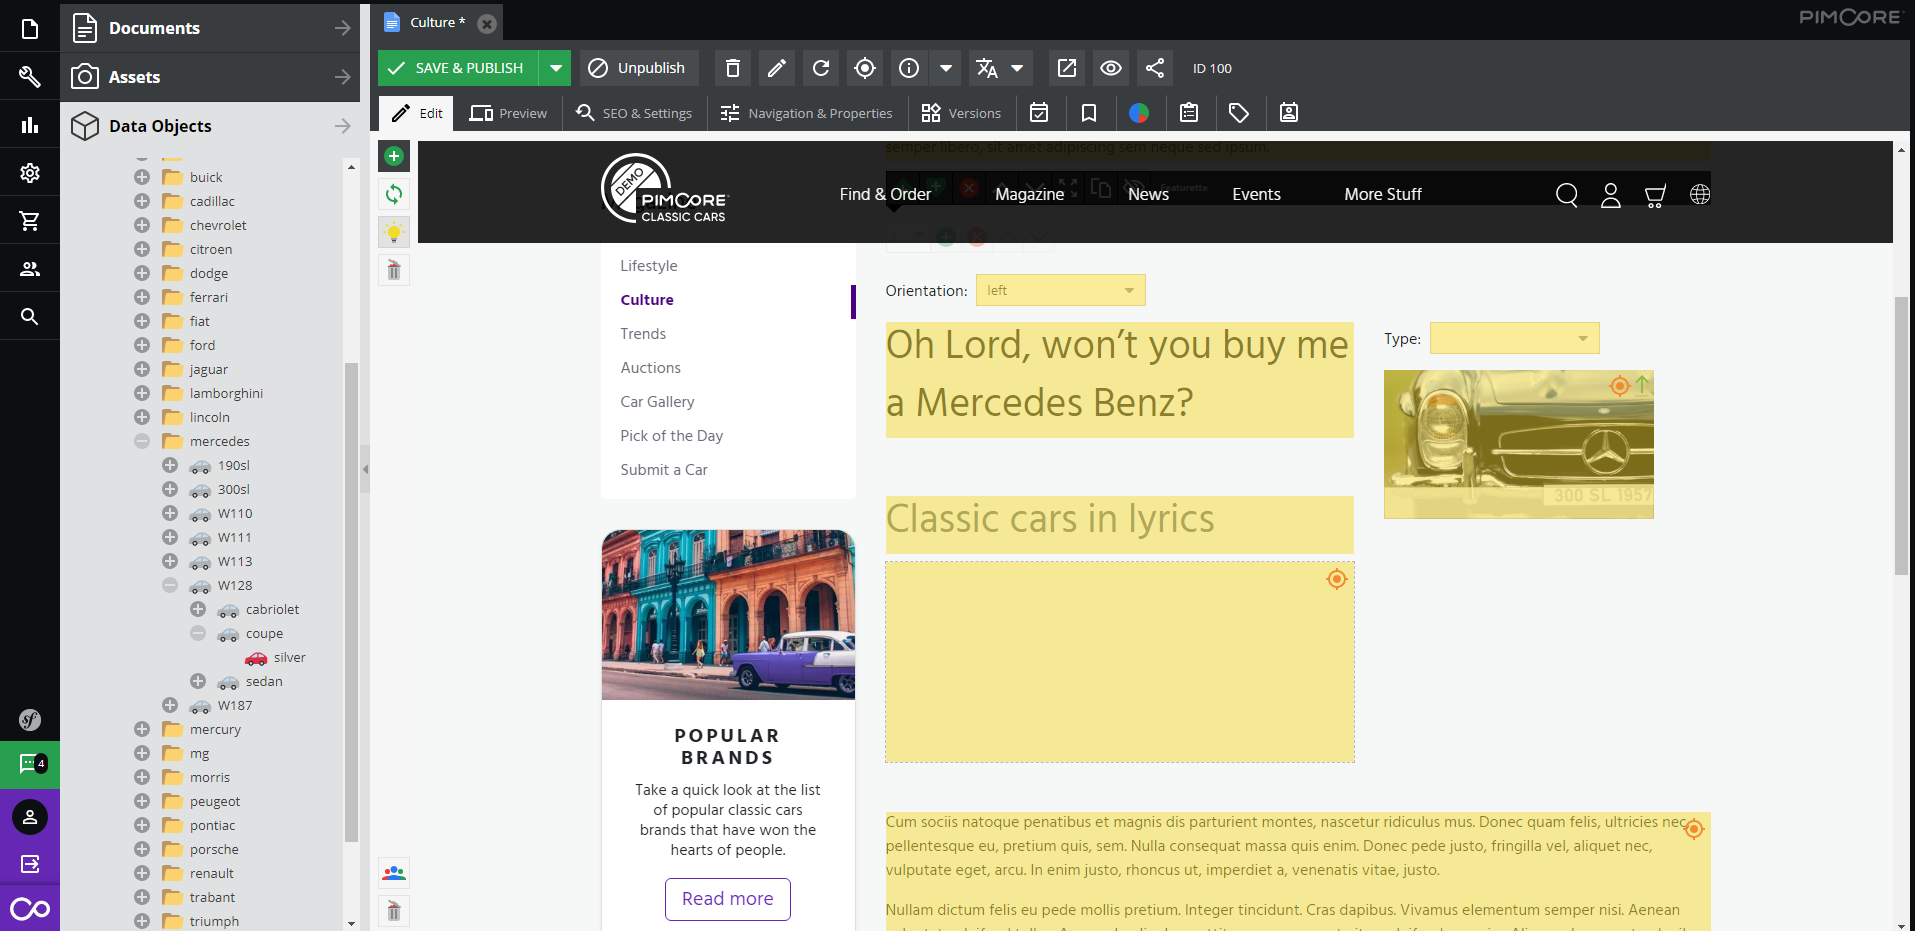Click the Mercedes 300 SL image thumbnail
This screenshot has width=1915, height=931.
pyautogui.click(x=1518, y=444)
